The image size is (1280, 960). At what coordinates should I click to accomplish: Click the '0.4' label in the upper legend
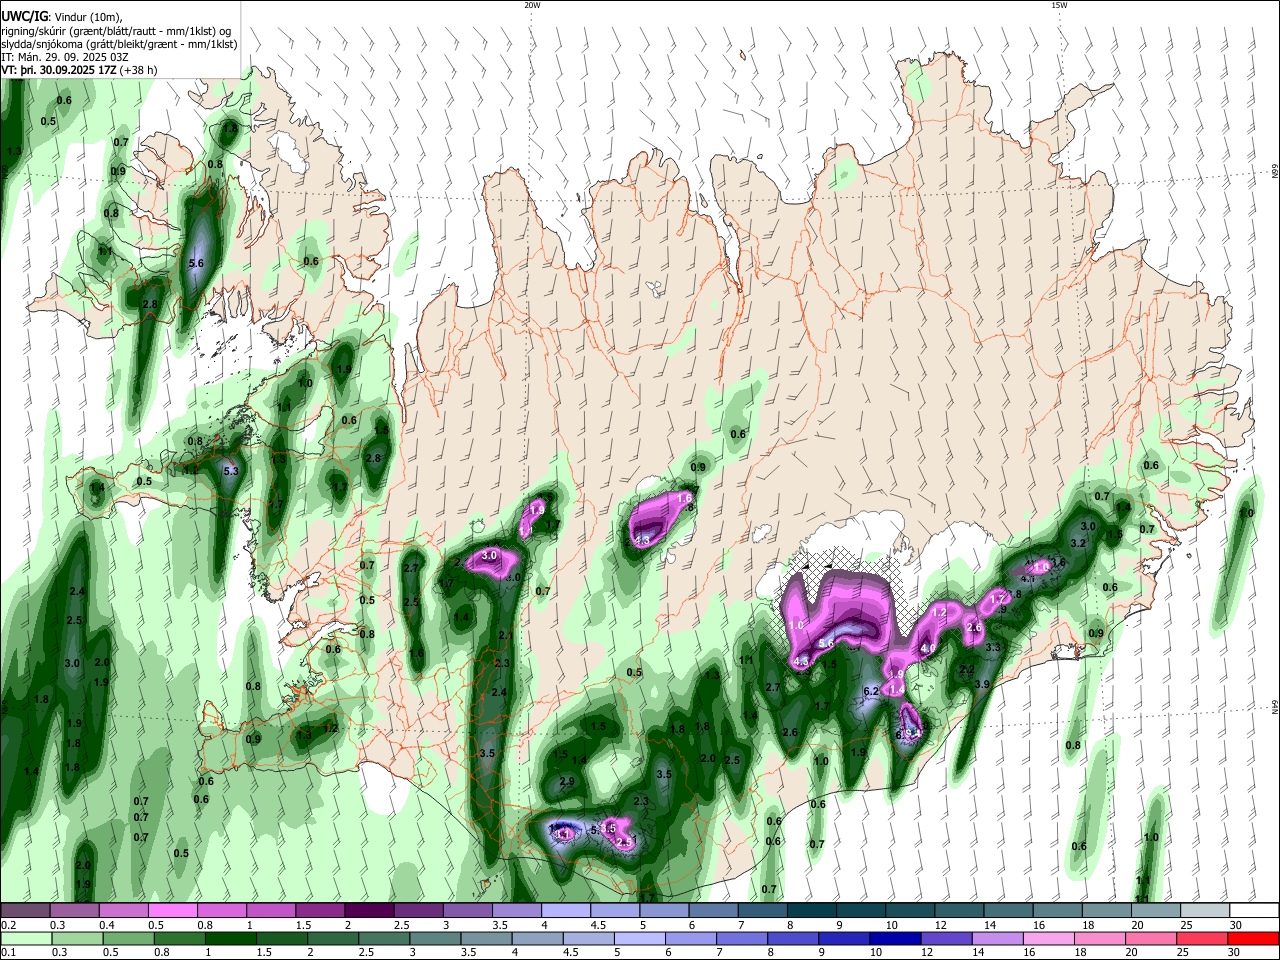point(106,925)
